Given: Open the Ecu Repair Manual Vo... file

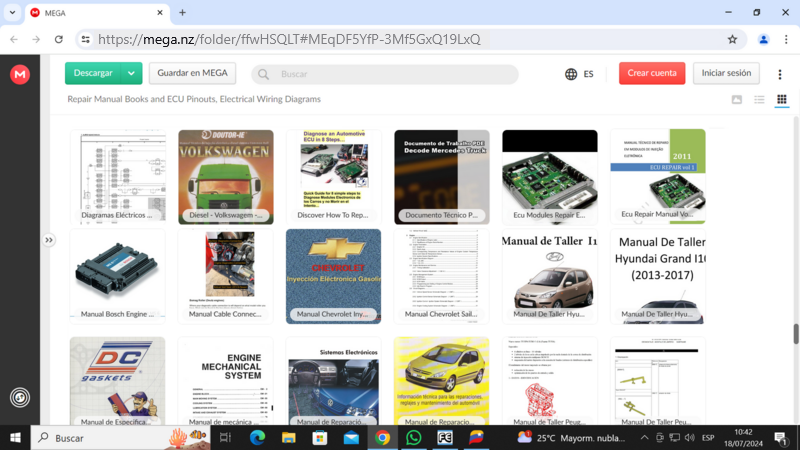Looking at the screenshot, I should (x=658, y=176).
